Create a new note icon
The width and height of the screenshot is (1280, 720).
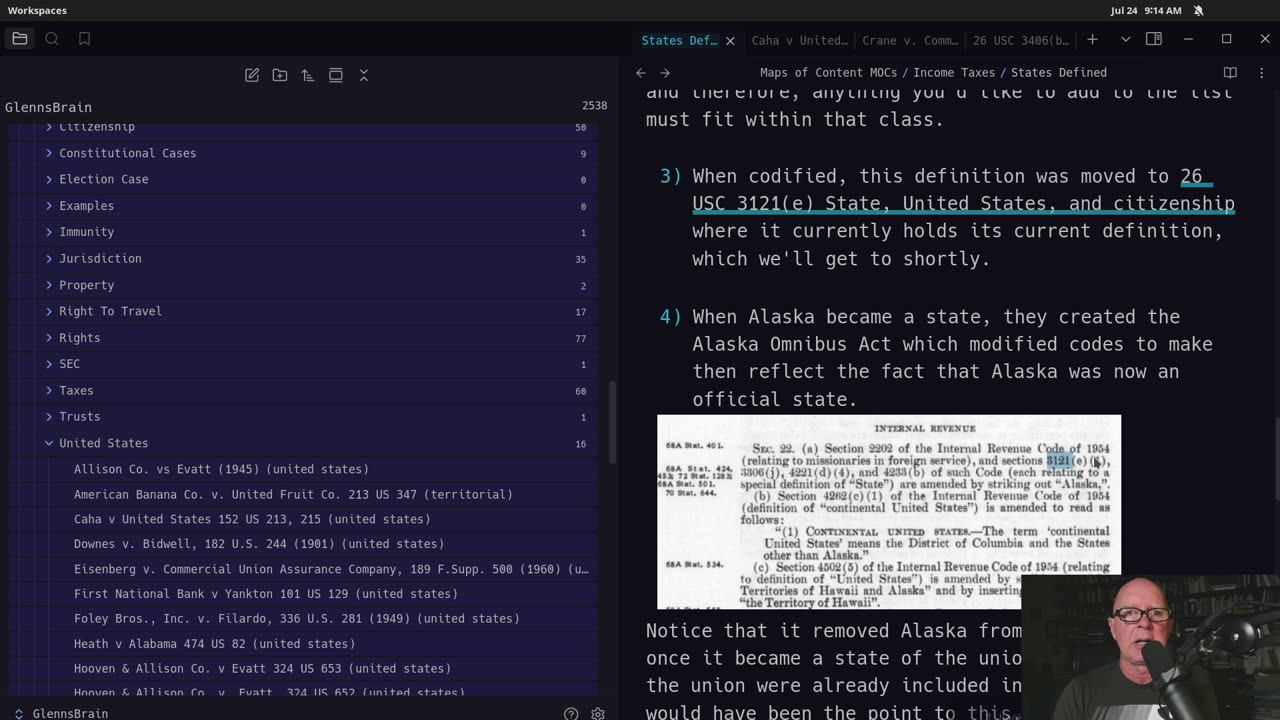[252, 75]
